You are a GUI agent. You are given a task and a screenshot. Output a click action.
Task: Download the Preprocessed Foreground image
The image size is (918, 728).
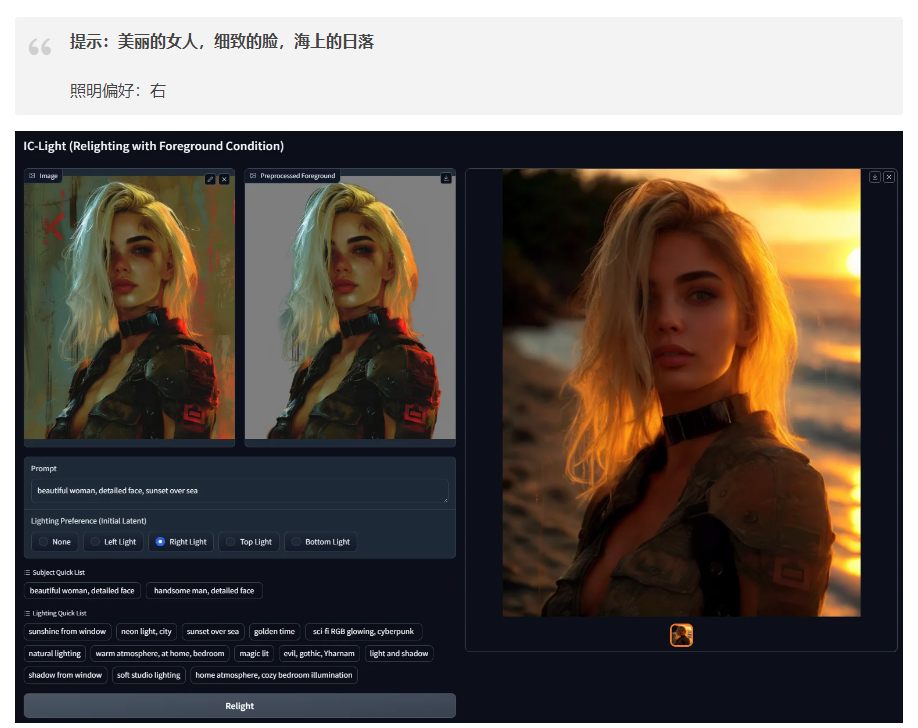coord(446,179)
